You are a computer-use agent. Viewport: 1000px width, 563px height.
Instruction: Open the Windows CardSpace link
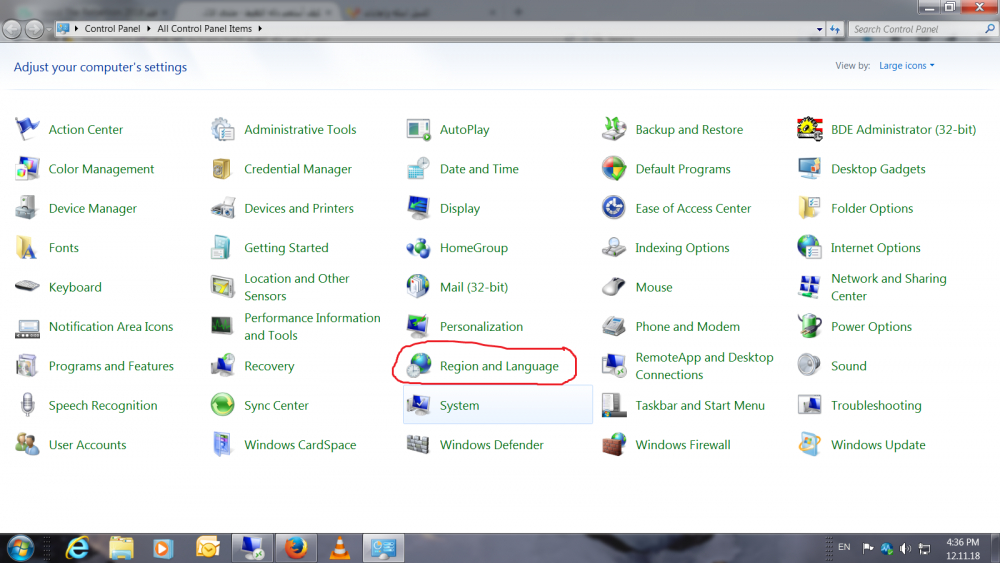[x=300, y=445]
